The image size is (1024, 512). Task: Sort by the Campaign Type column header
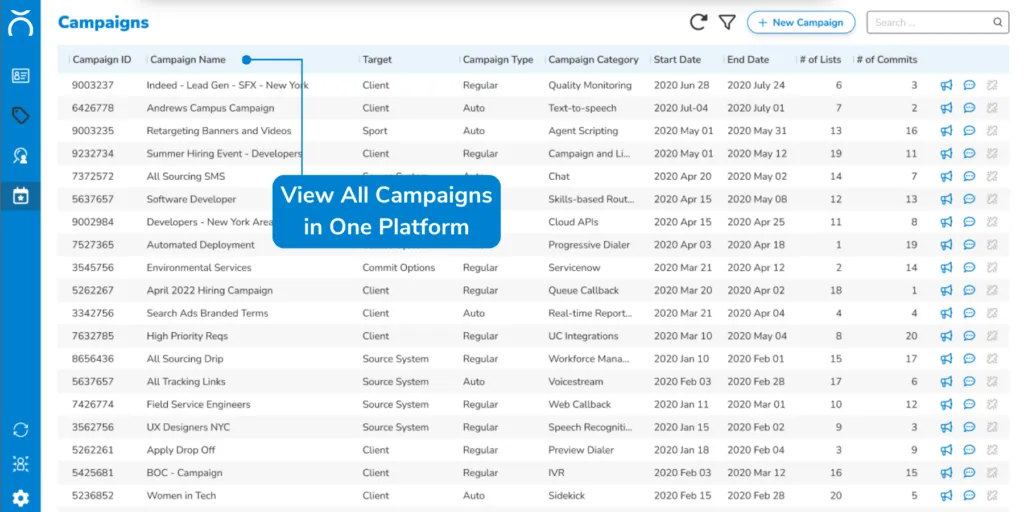[498, 60]
